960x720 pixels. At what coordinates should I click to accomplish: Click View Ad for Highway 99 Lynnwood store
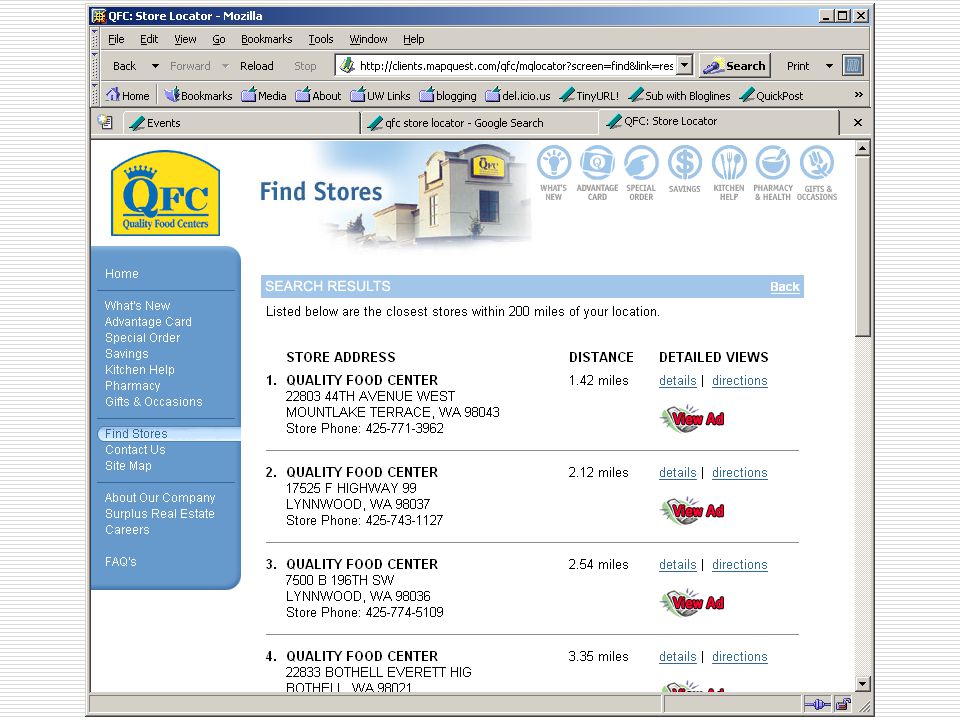pos(692,511)
